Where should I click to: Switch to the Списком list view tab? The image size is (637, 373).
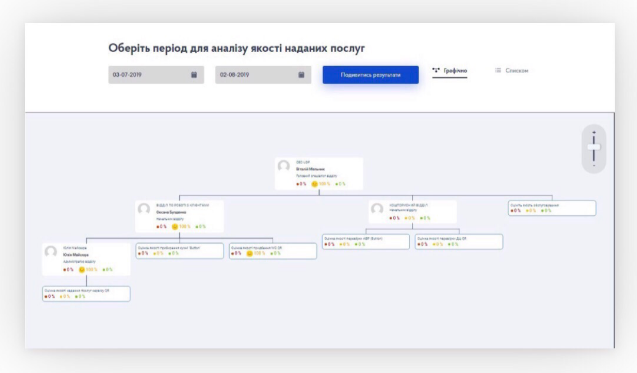[511, 71]
